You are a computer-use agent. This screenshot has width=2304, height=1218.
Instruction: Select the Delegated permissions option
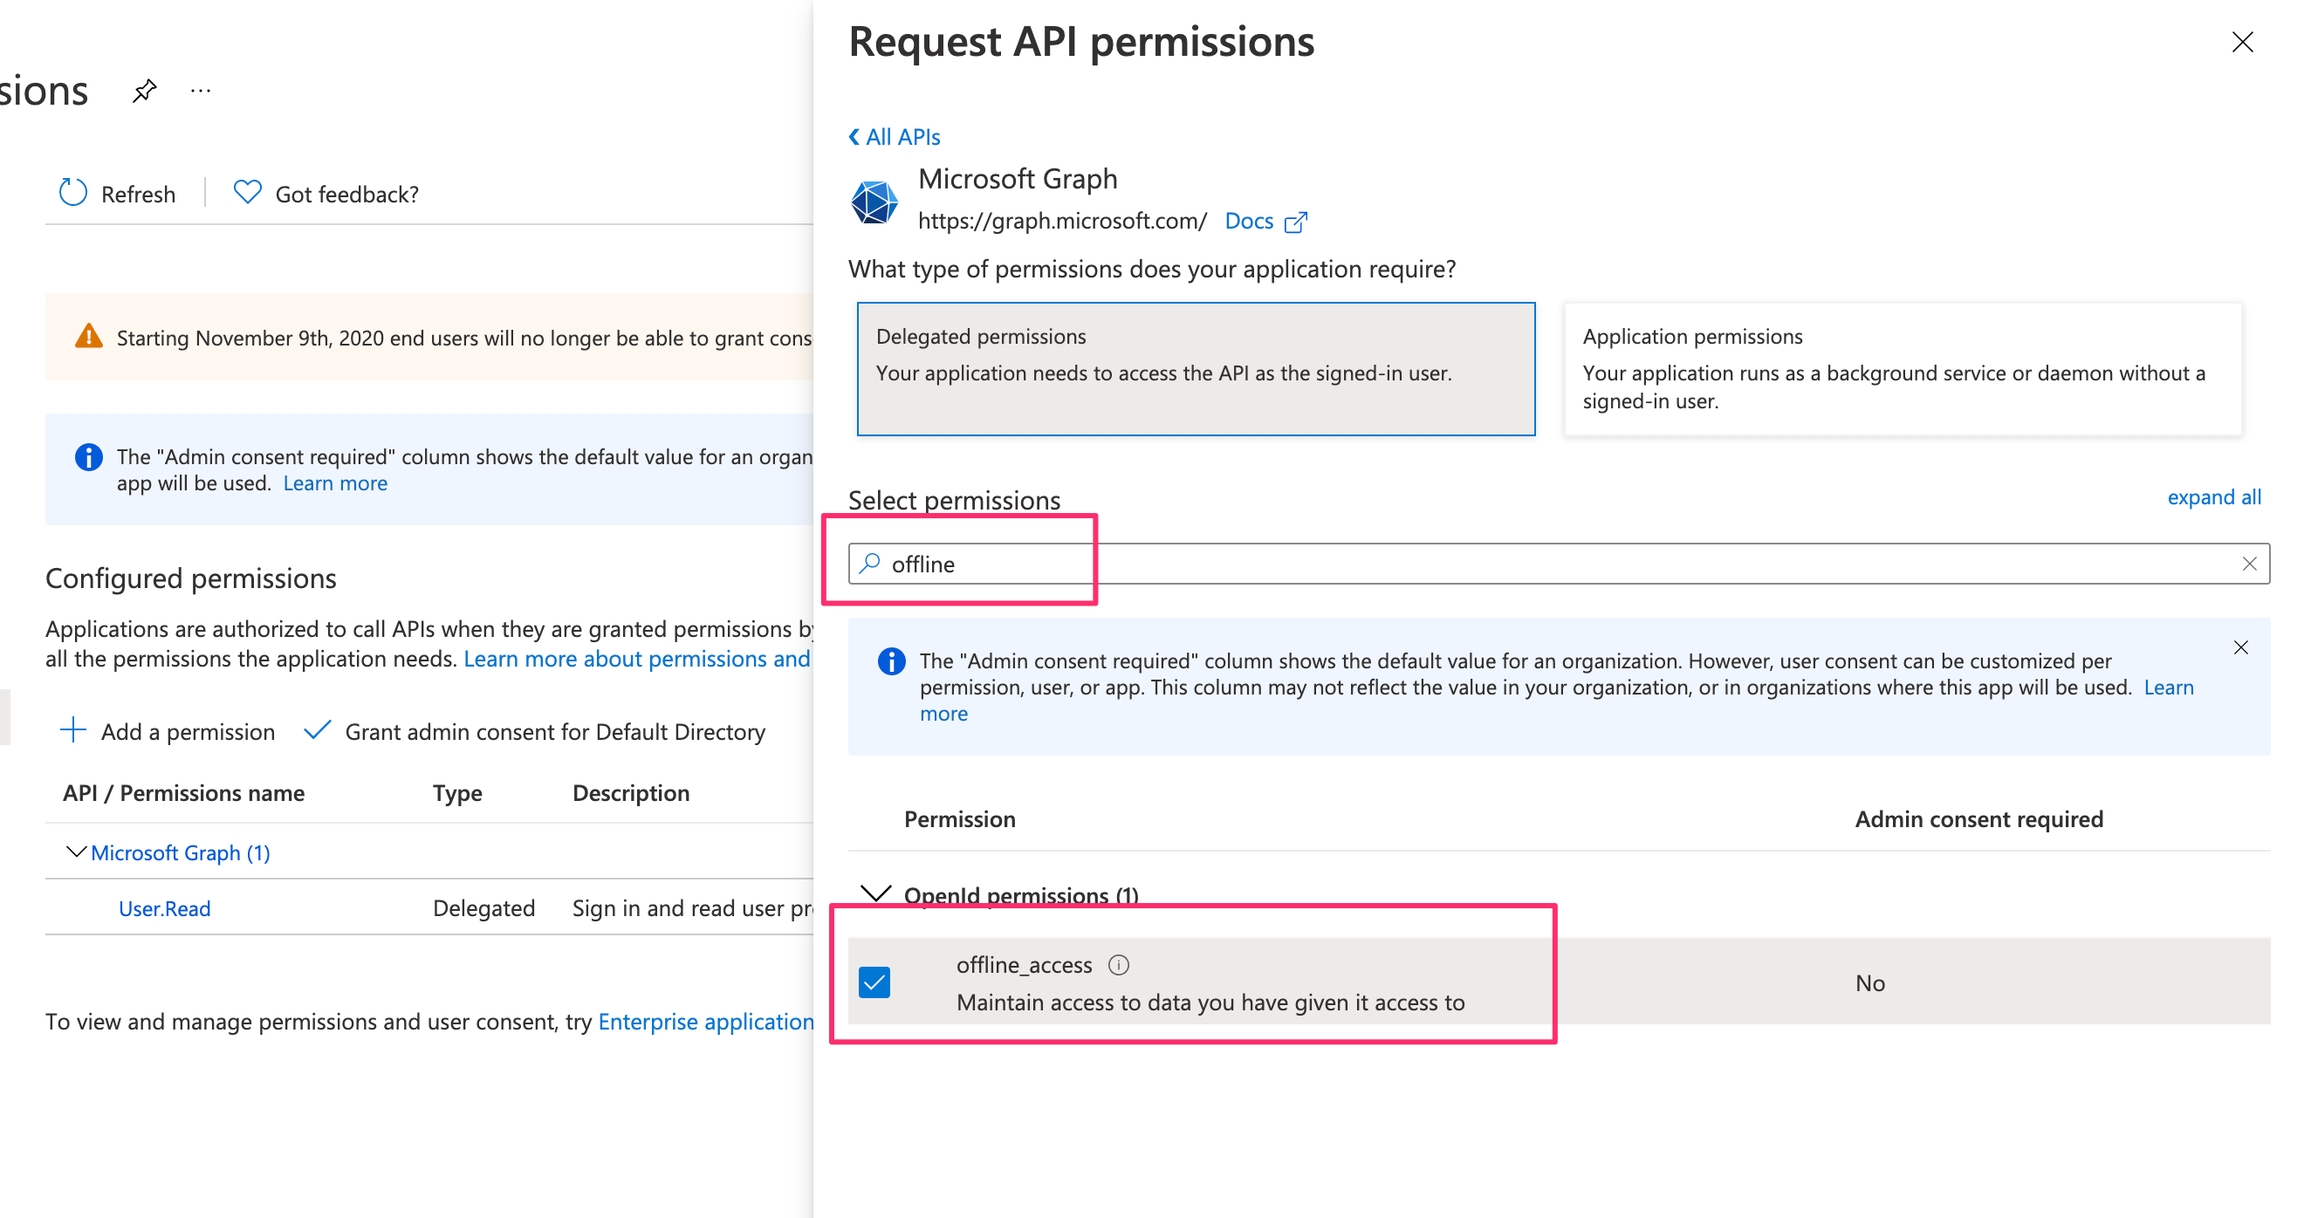point(1195,368)
